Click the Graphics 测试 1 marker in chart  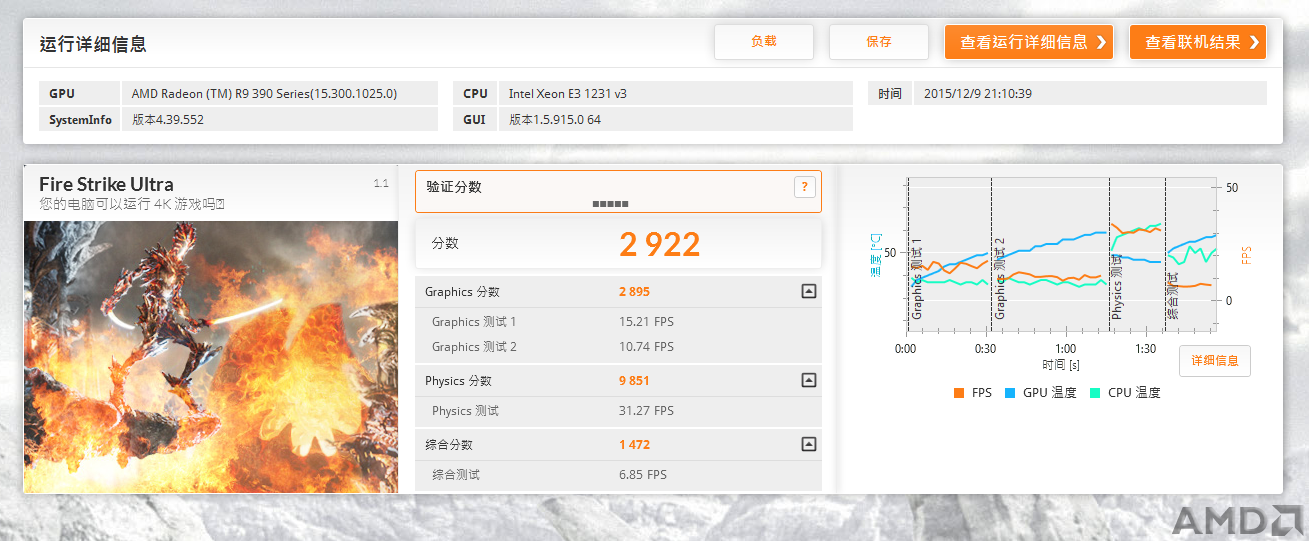[x=917, y=279]
